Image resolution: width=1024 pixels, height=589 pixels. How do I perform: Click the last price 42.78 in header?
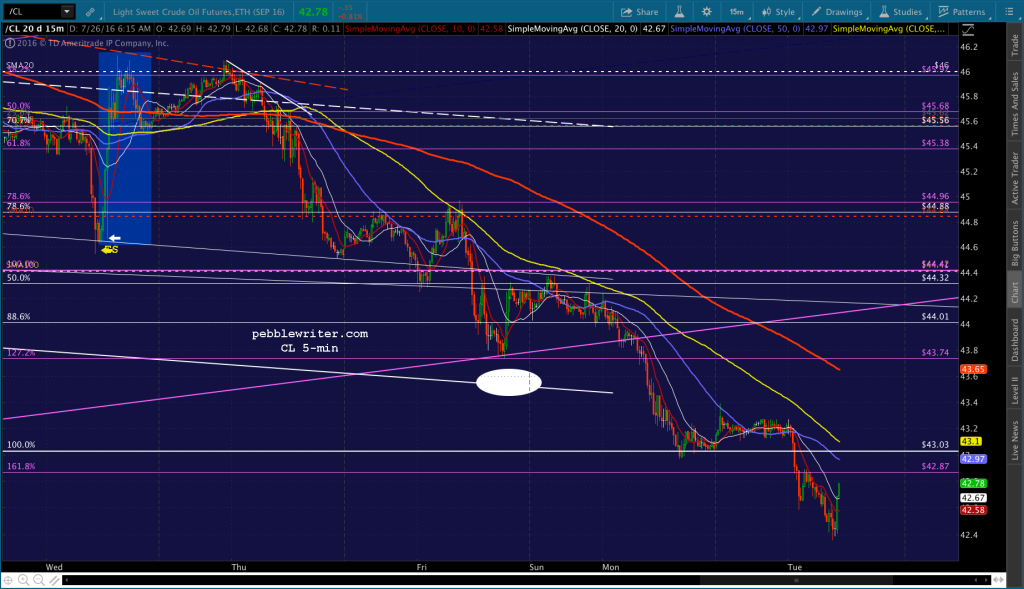pos(313,12)
